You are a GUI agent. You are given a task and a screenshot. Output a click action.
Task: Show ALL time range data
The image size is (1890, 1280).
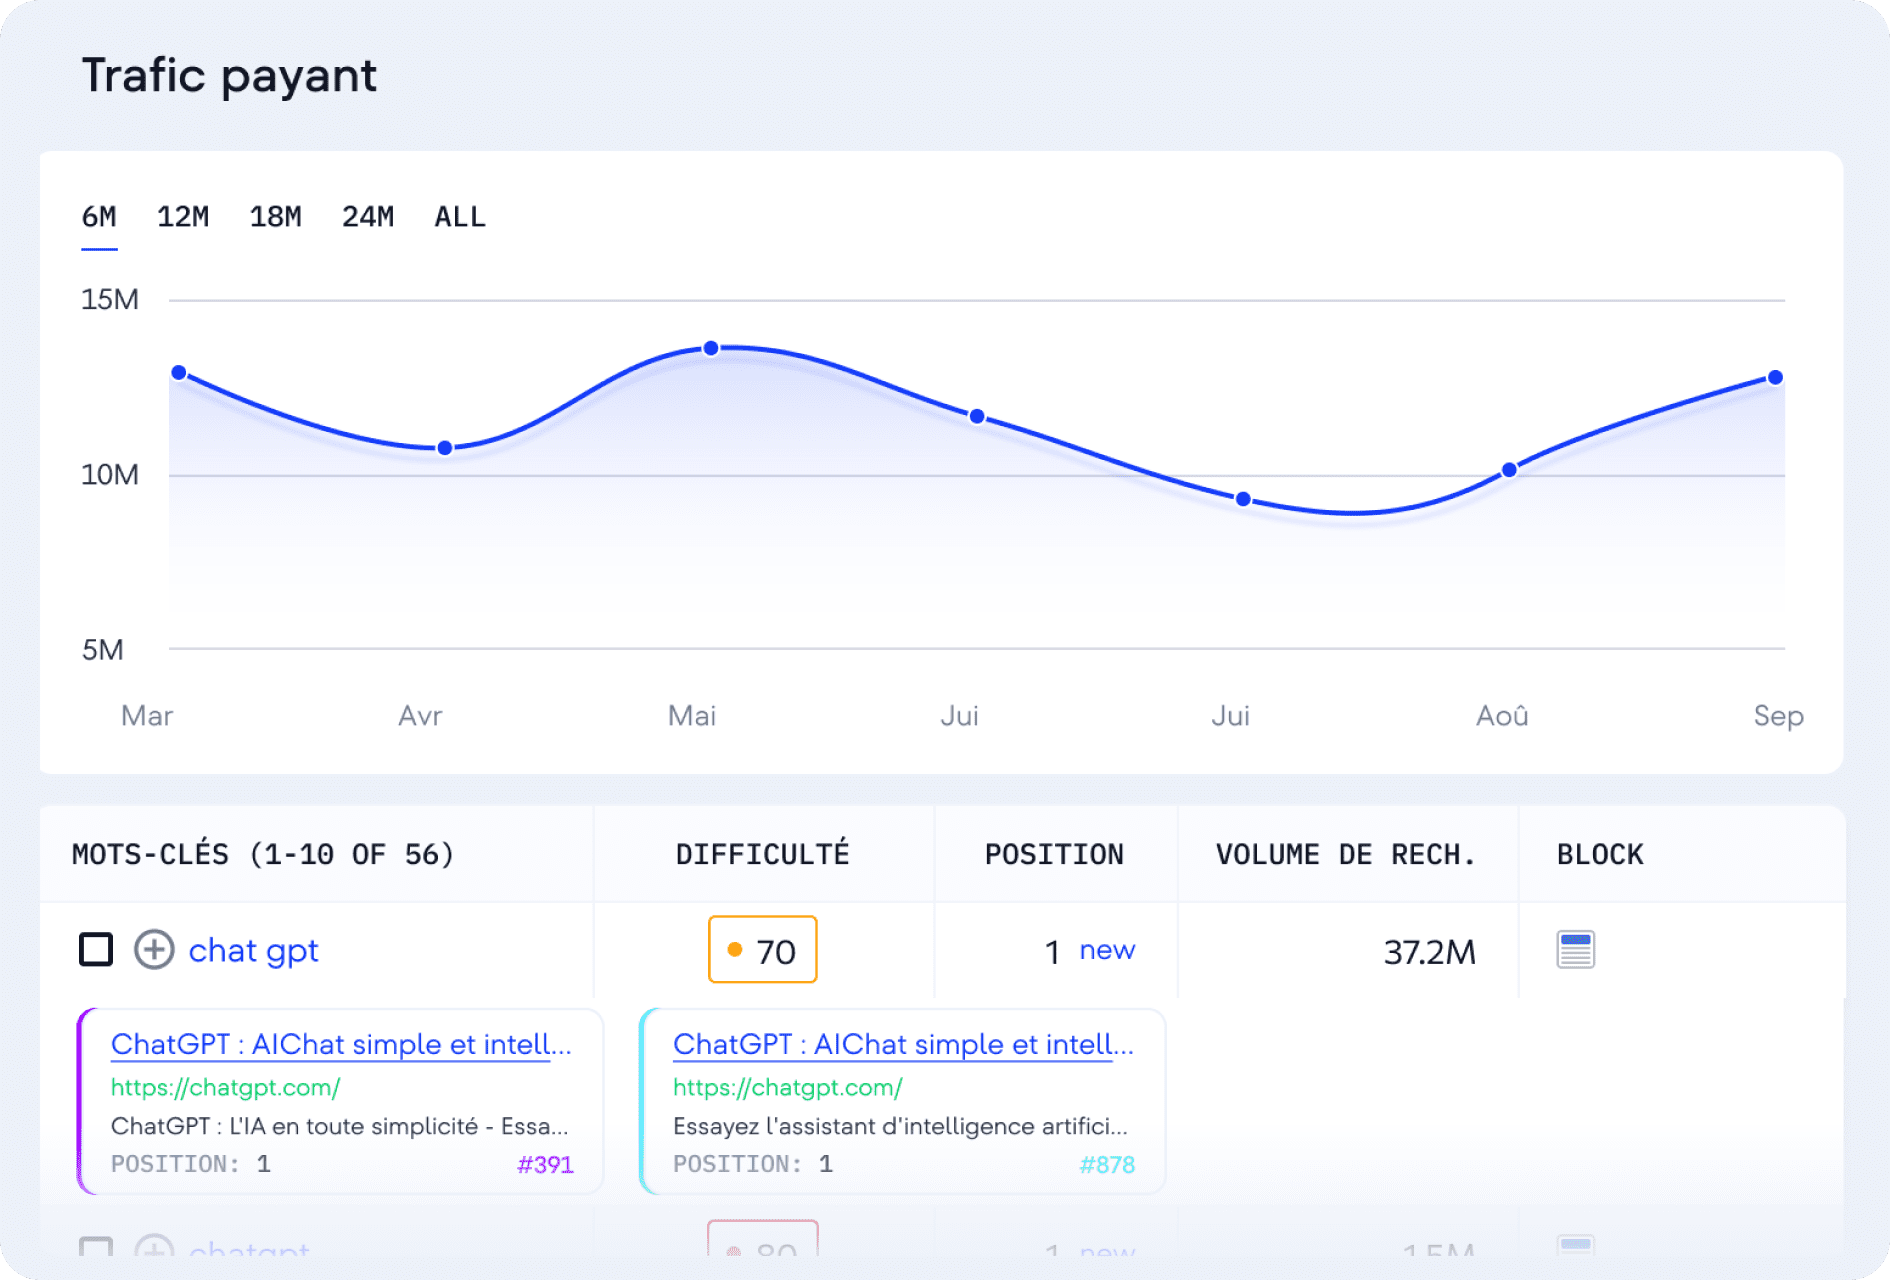(460, 217)
